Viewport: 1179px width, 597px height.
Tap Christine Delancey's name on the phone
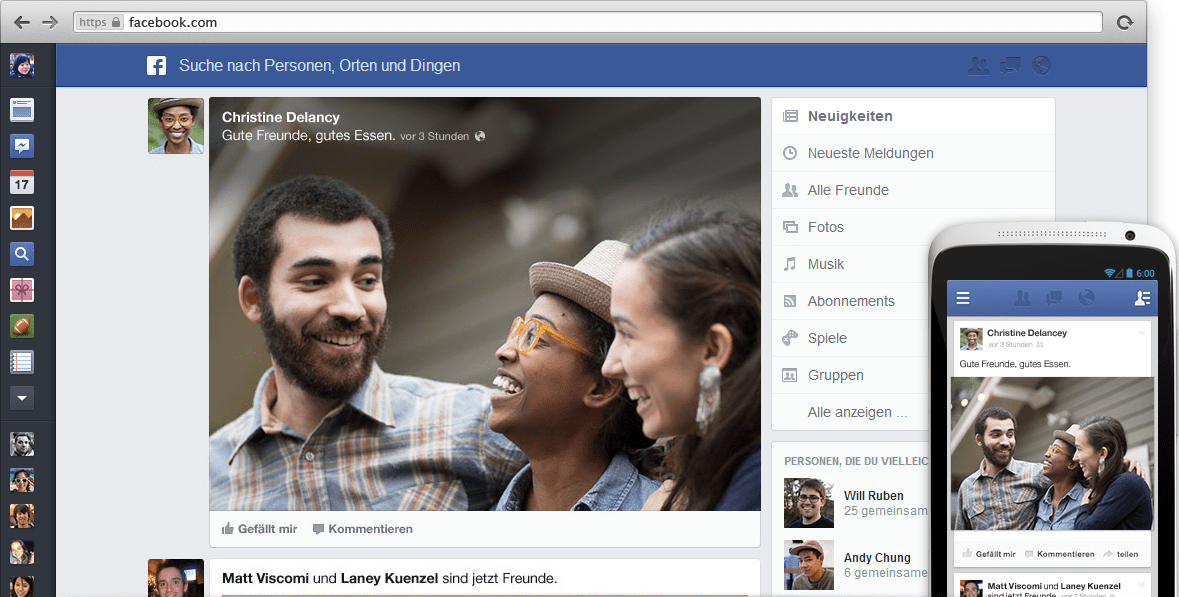tap(1027, 332)
